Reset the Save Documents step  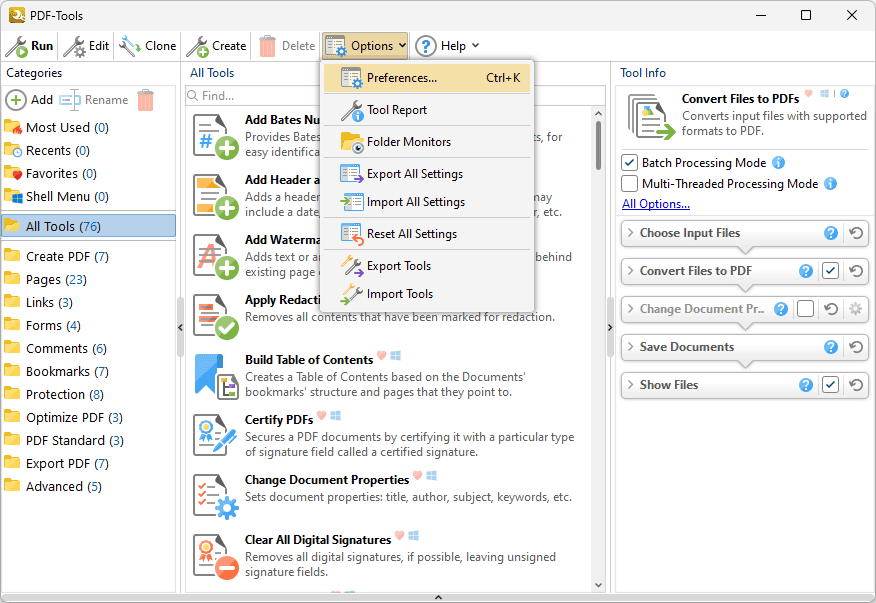click(x=856, y=347)
